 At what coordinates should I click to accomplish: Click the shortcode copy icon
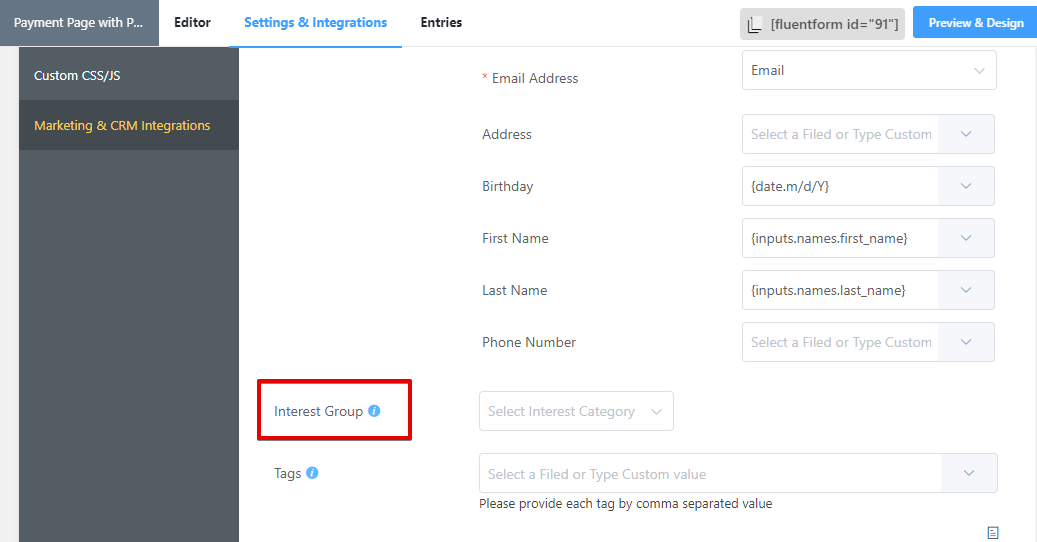755,24
